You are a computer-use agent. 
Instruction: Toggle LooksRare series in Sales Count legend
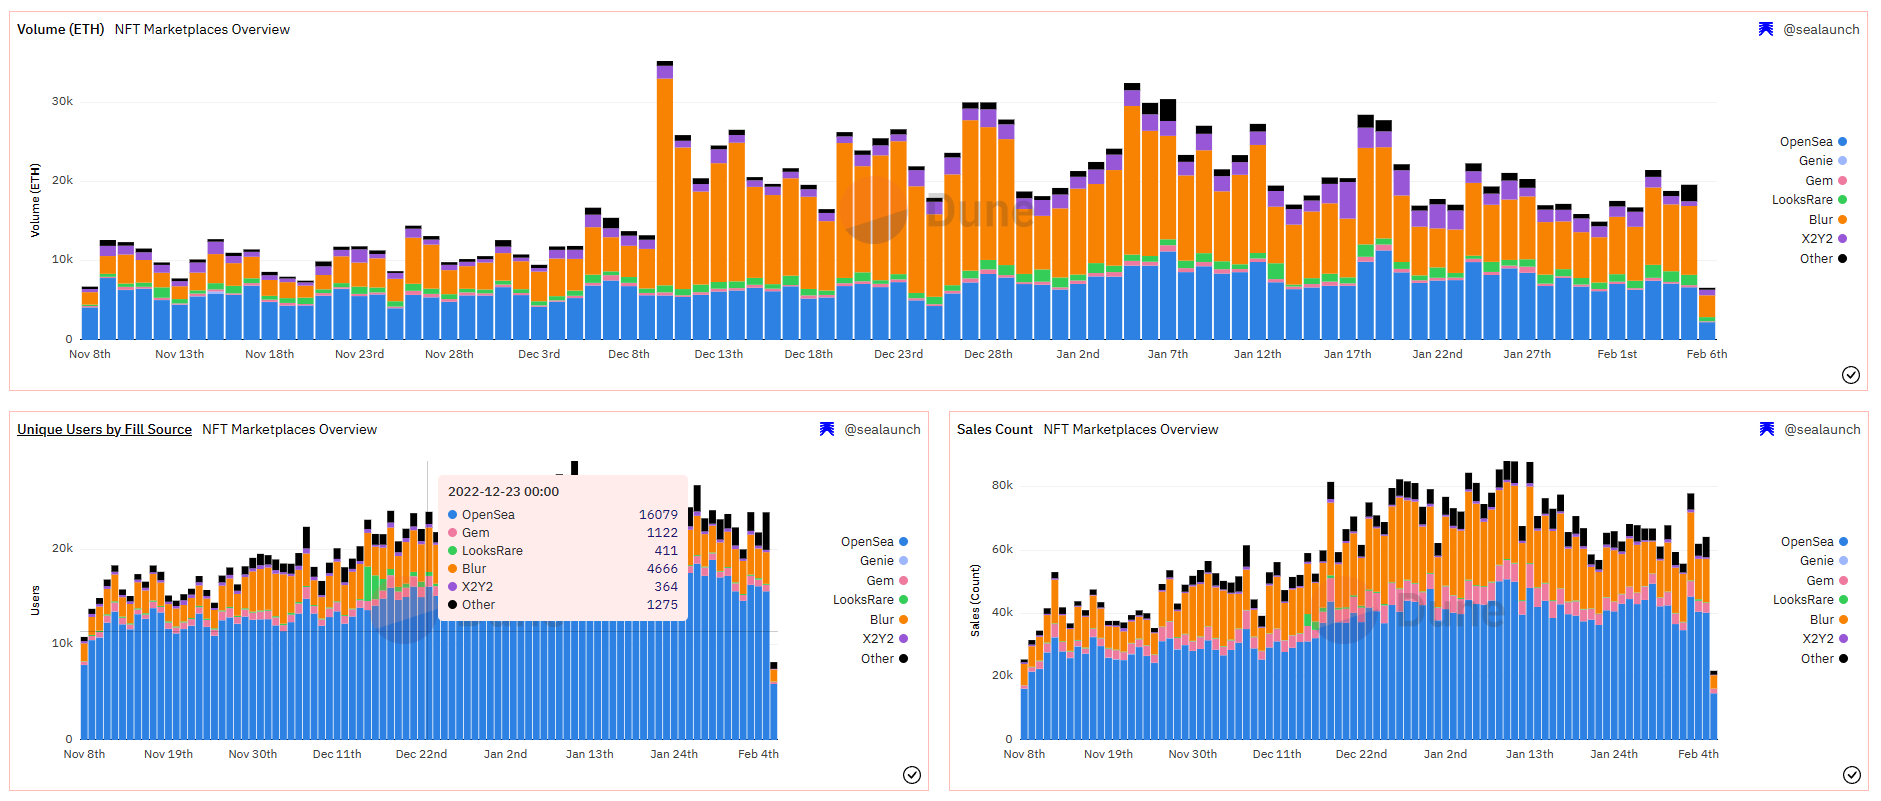[1810, 600]
